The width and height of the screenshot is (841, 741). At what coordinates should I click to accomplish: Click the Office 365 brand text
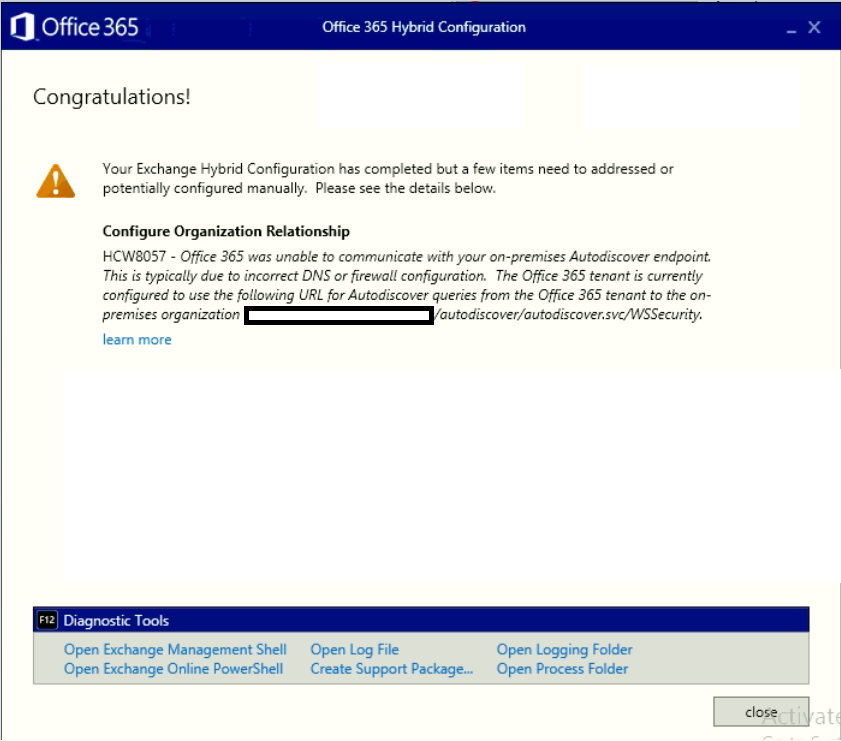90,27
